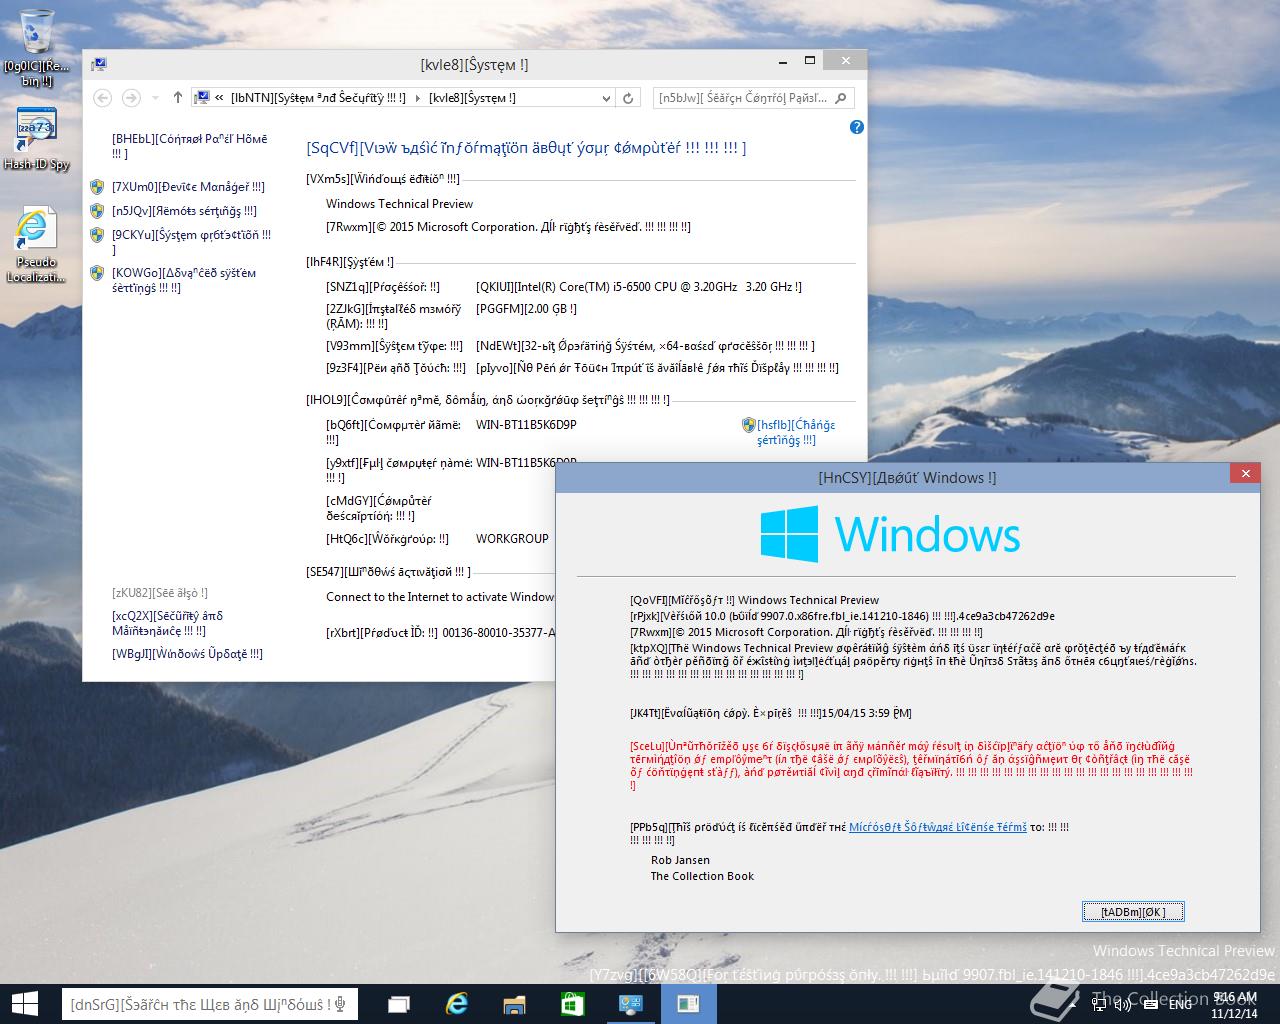Open Windows Update link
Viewport: 1280px width, 1024px height.
tap(187, 654)
